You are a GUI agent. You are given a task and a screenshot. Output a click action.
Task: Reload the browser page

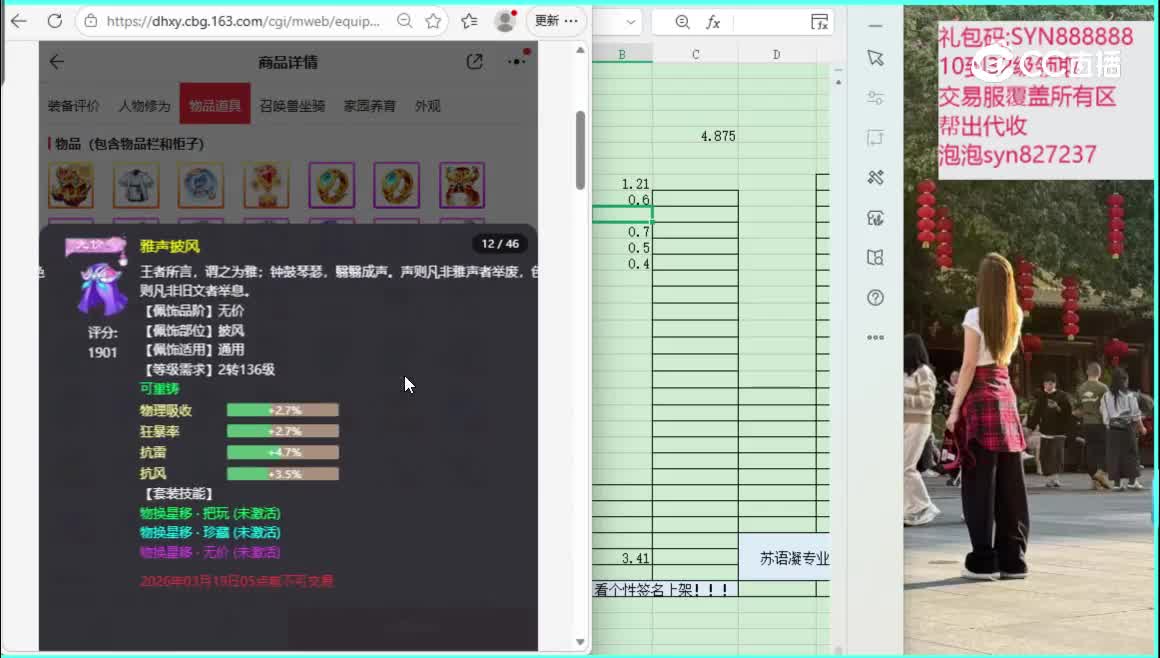55,21
